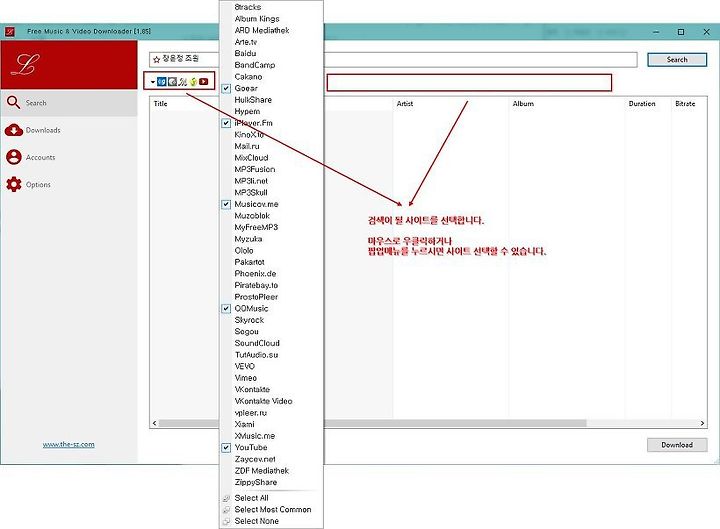Click the Musicov.me site icon
The width and height of the screenshot is (720, 529).
[183, 82]
